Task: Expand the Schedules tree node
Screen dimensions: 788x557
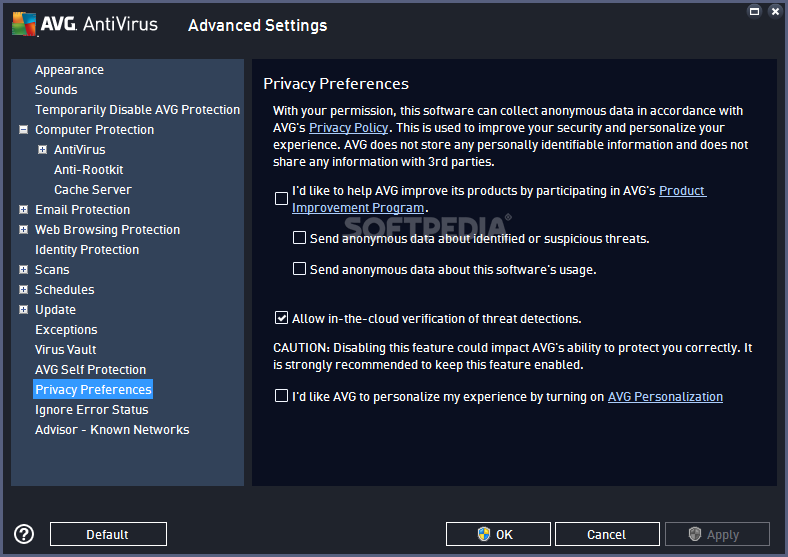Action: 23,290
